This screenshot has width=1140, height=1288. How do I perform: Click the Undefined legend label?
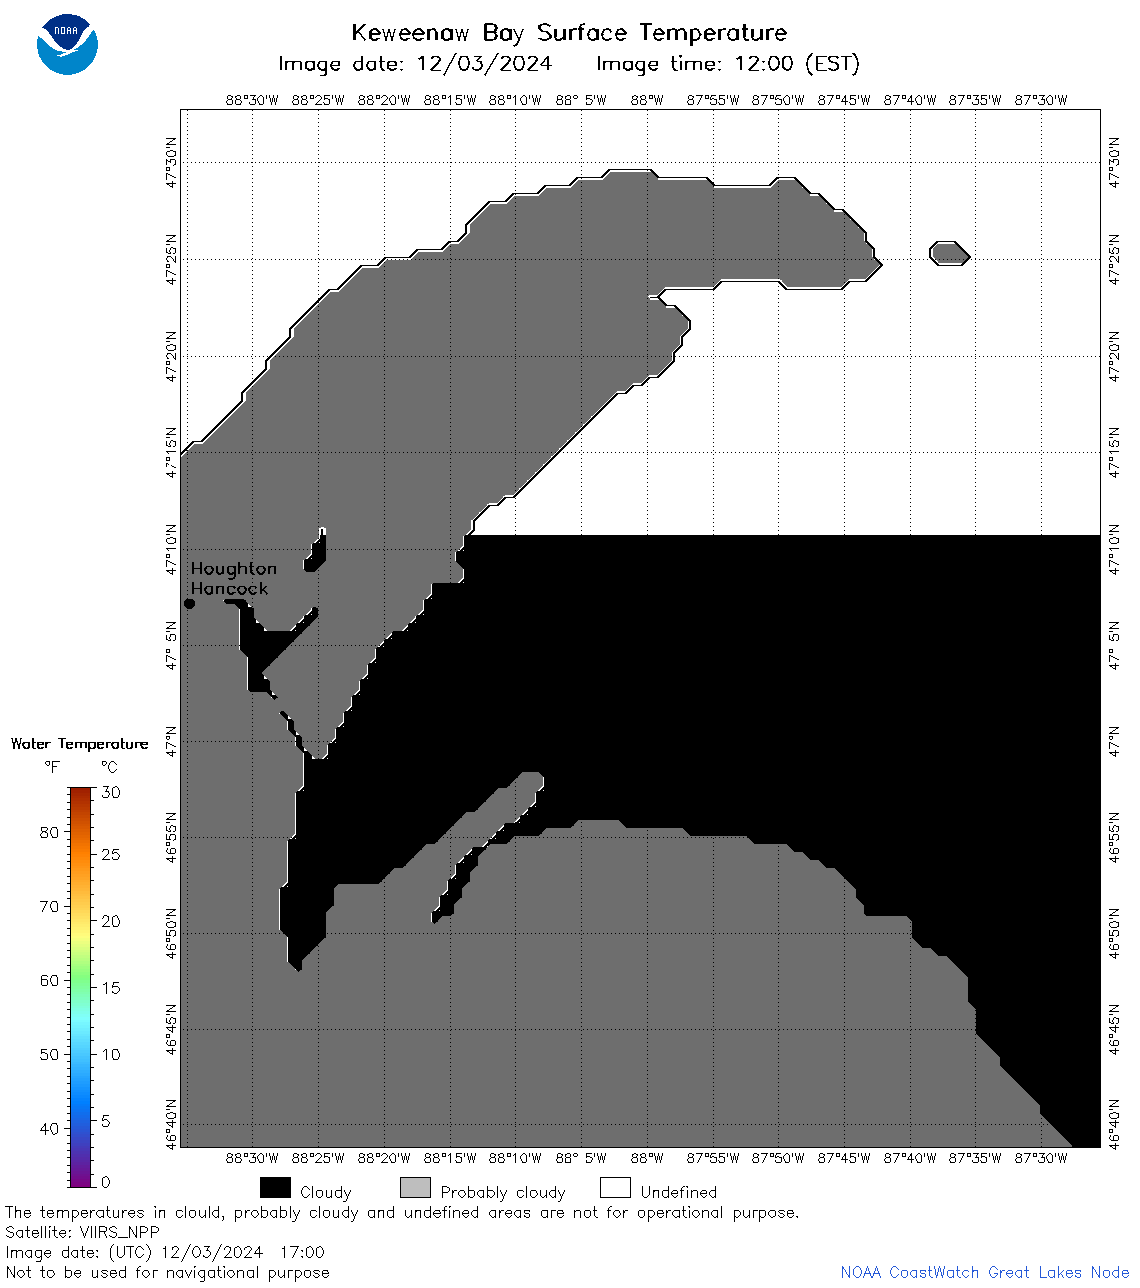(679, 1192)
